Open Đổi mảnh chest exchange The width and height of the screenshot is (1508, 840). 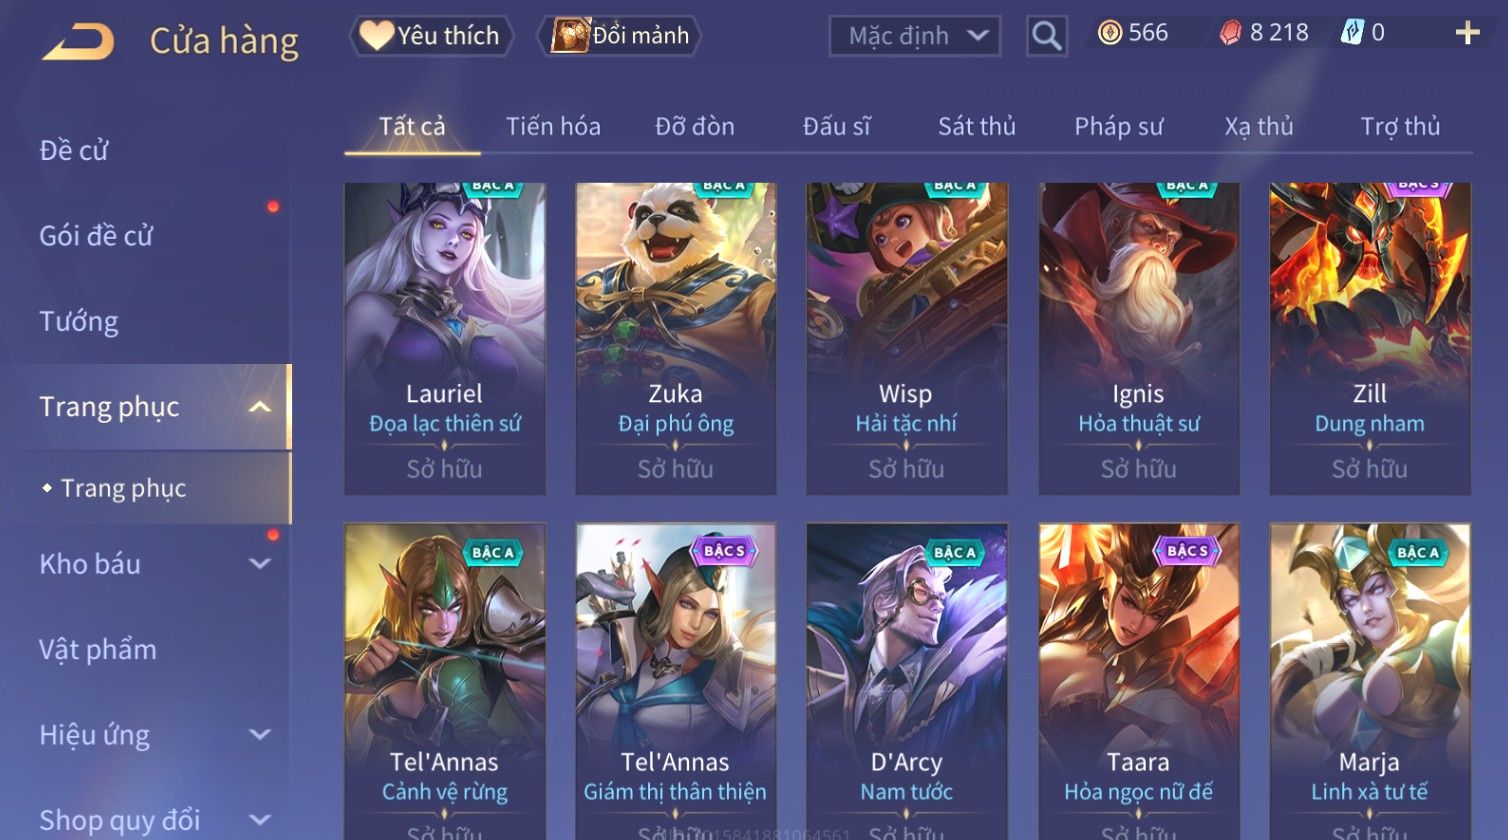coord(620,36)
